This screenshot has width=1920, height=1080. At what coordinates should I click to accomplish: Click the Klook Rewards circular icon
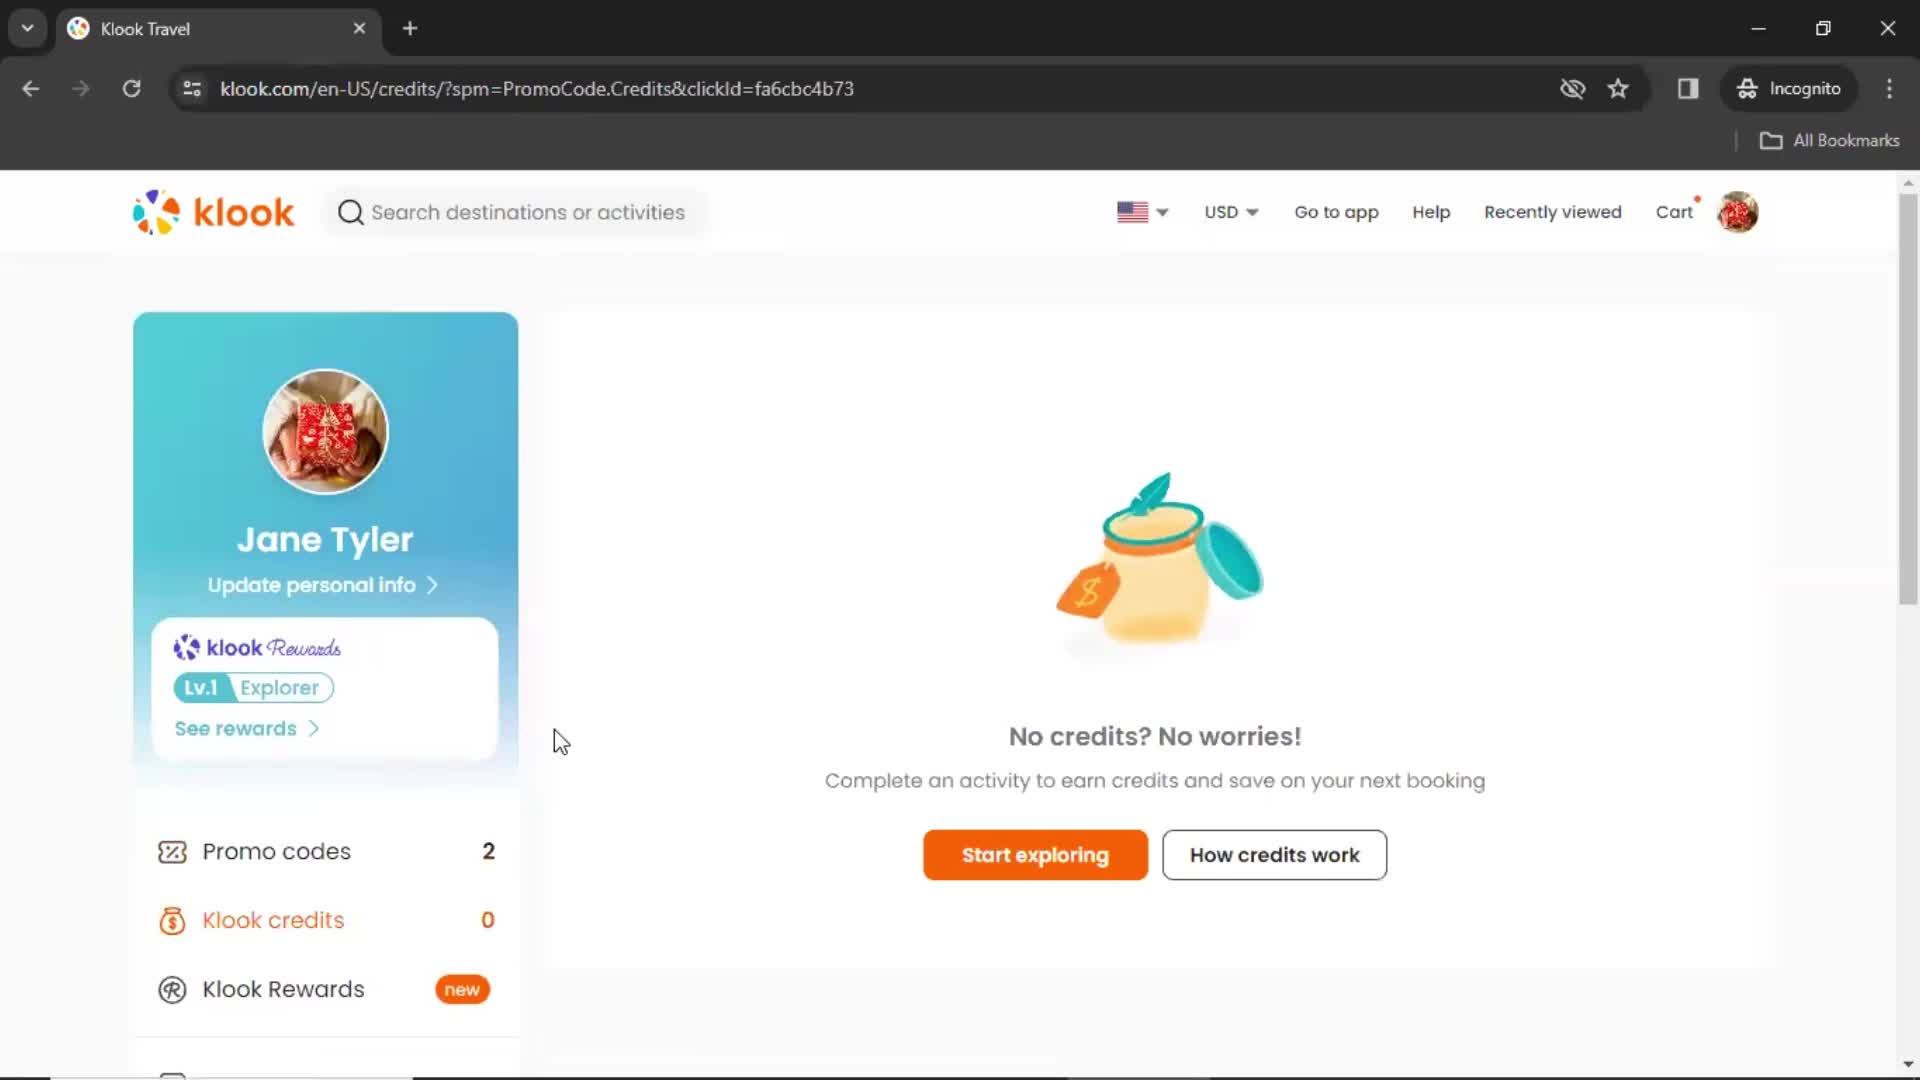tap(173, 989)
